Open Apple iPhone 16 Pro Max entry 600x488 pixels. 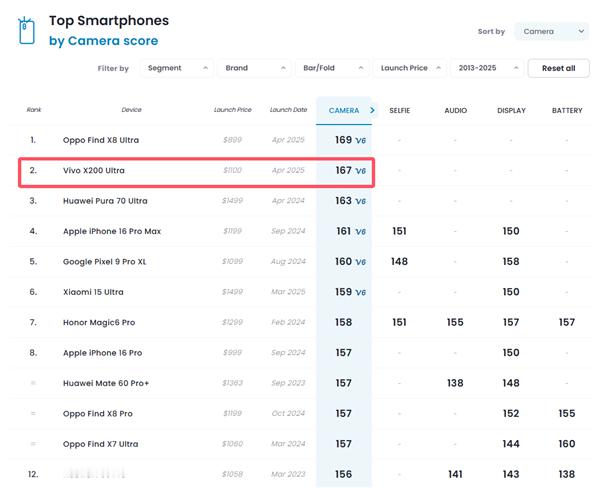pyautogui.click(x=112, y=231)
